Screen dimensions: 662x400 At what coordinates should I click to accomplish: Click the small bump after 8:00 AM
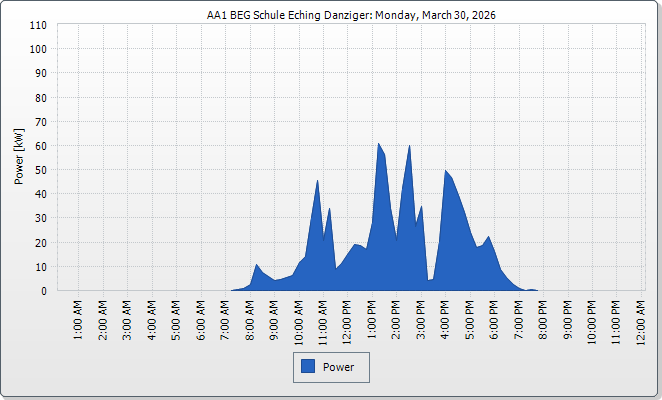coord(257,267)
